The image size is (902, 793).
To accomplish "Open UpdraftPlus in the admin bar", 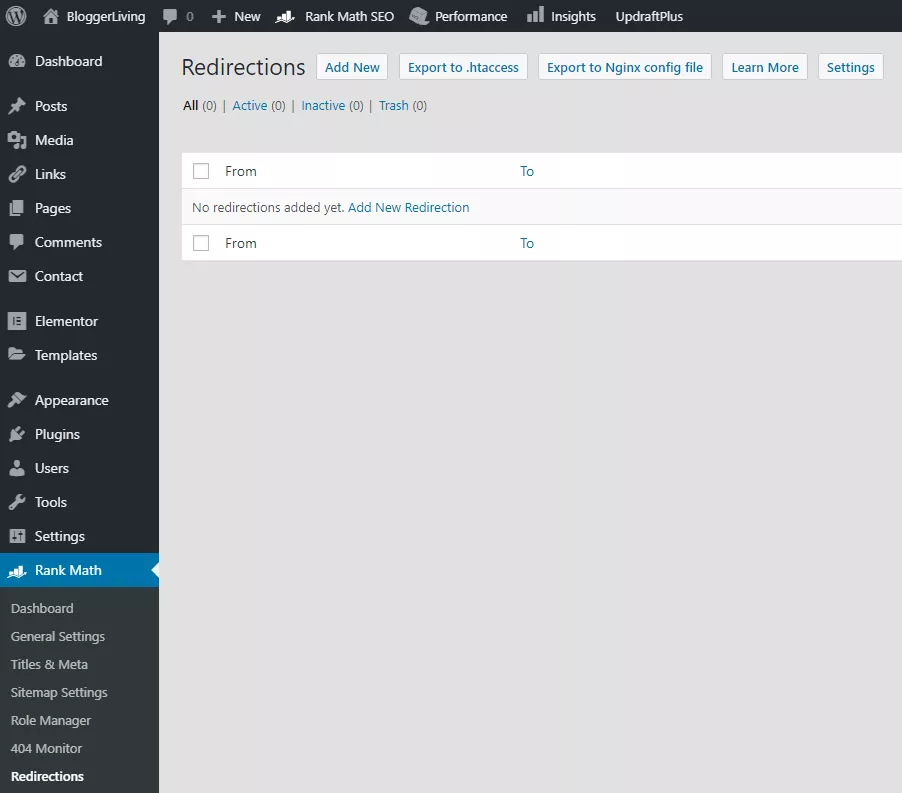I will point(649,16).
